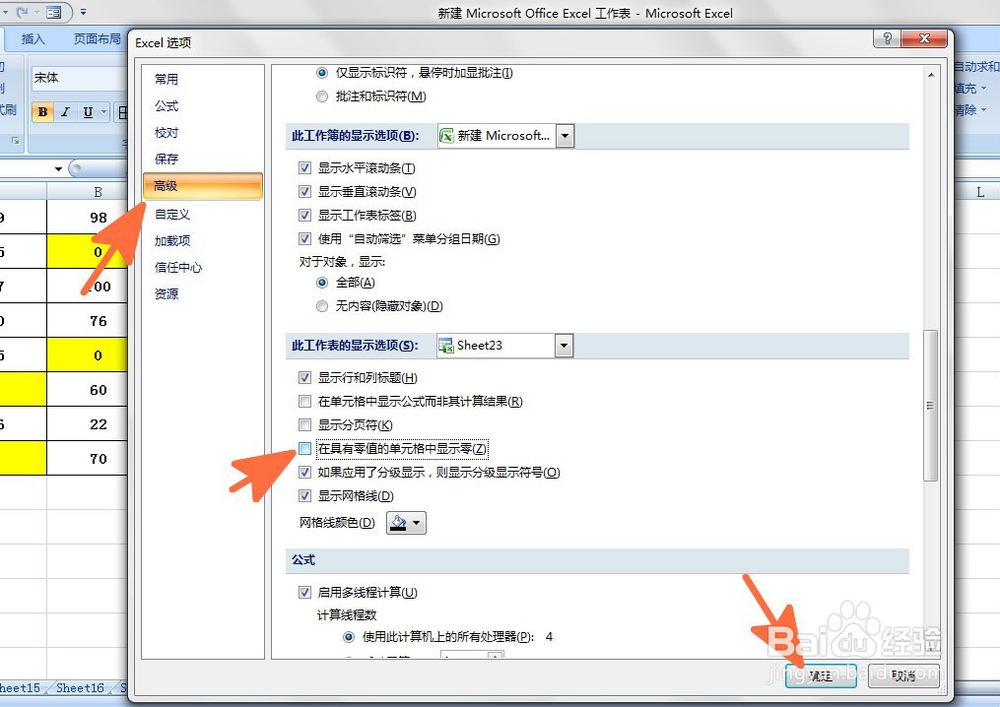Open 自定义 options category
This screenshot has height=707, width=1000.
coord(172,214)
